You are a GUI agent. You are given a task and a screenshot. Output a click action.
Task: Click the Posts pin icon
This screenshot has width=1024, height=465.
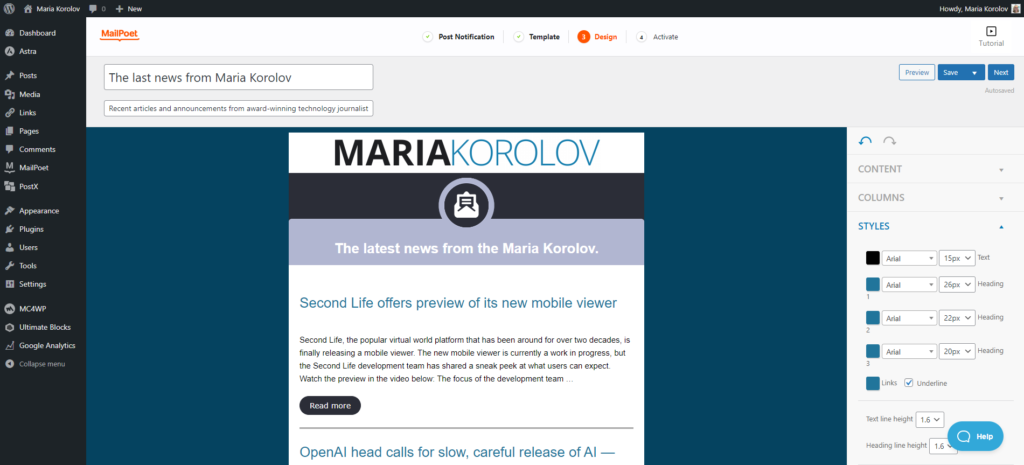click(10, 76)
